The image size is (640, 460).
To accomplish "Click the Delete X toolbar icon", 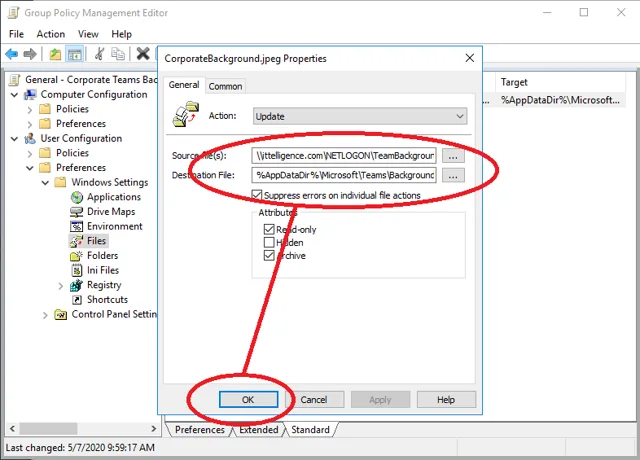I will pos(142,54).
